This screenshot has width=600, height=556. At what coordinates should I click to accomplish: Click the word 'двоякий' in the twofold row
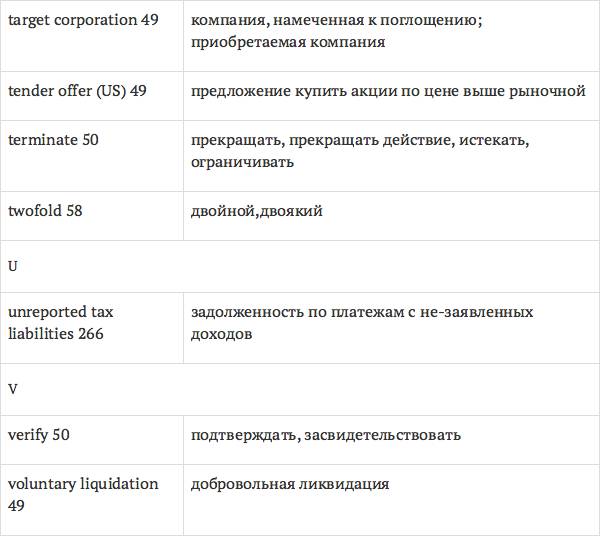(291, 211)
